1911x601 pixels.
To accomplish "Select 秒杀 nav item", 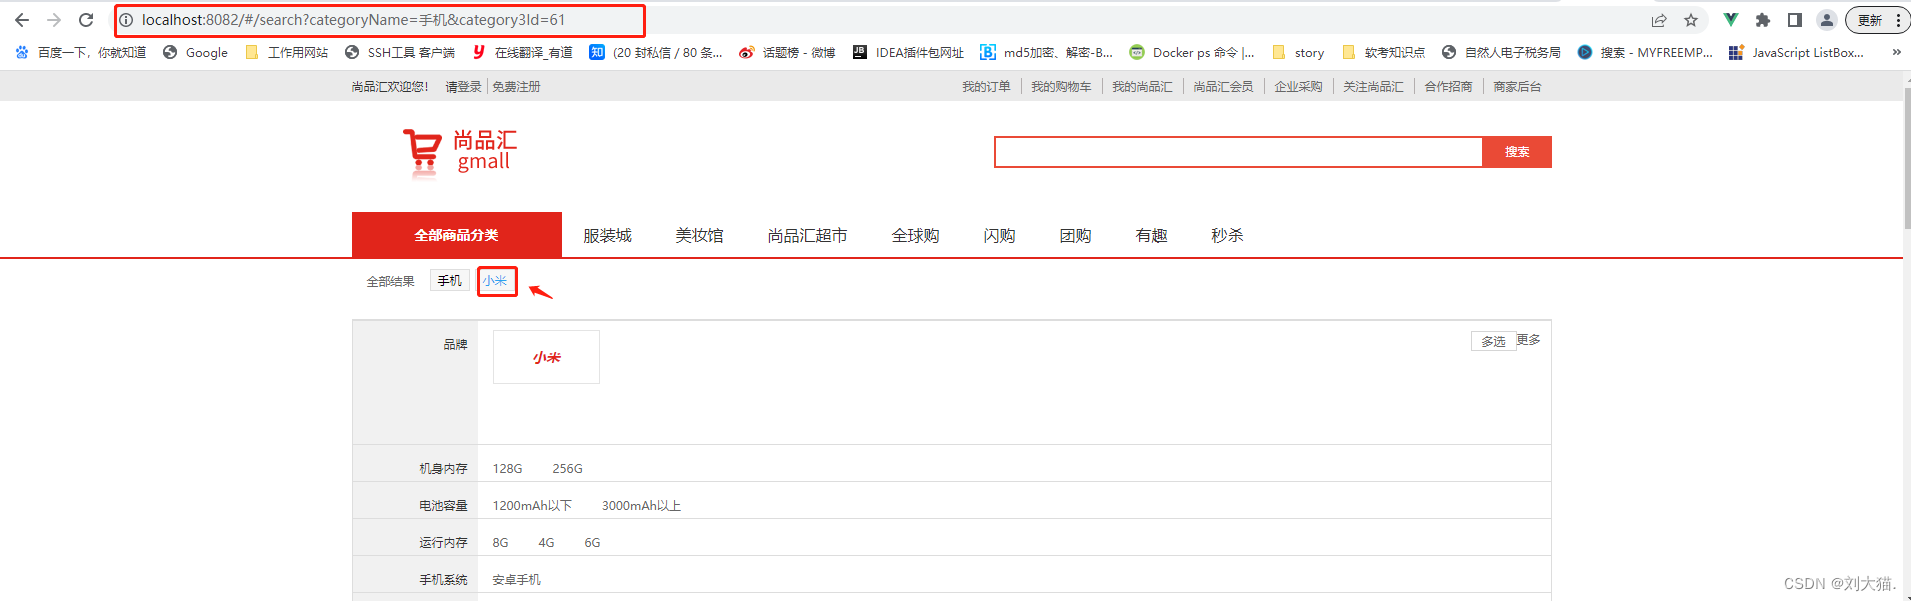I will click(x=1227, y=236).
